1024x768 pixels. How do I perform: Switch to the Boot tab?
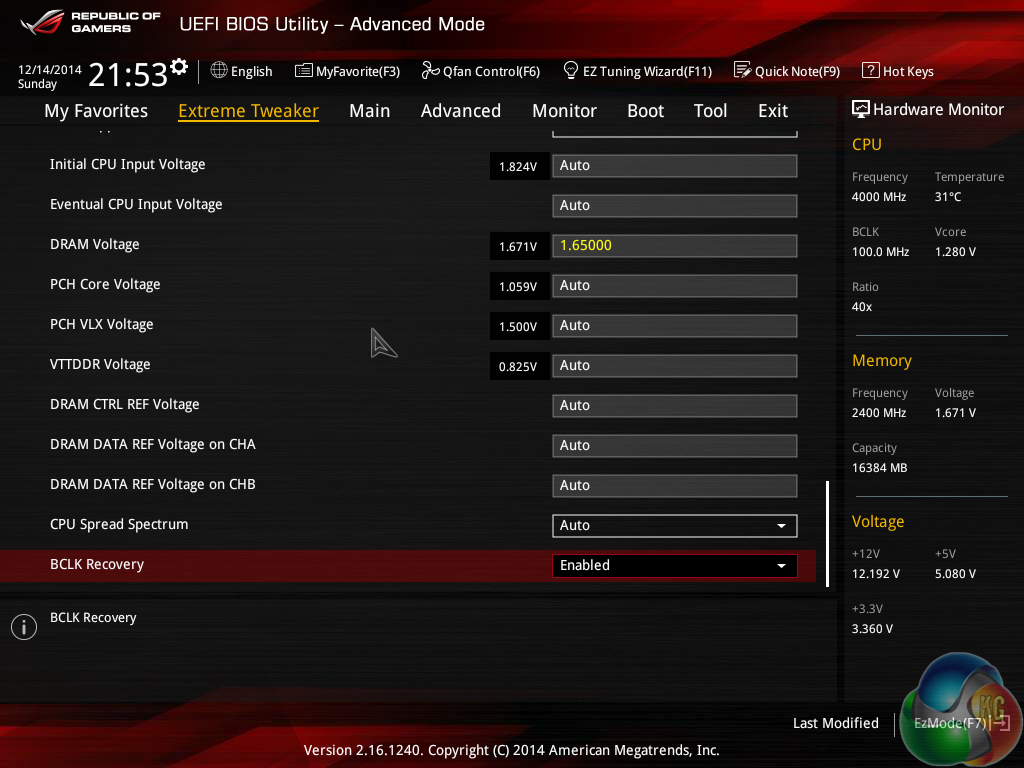[x=645, y=111]
